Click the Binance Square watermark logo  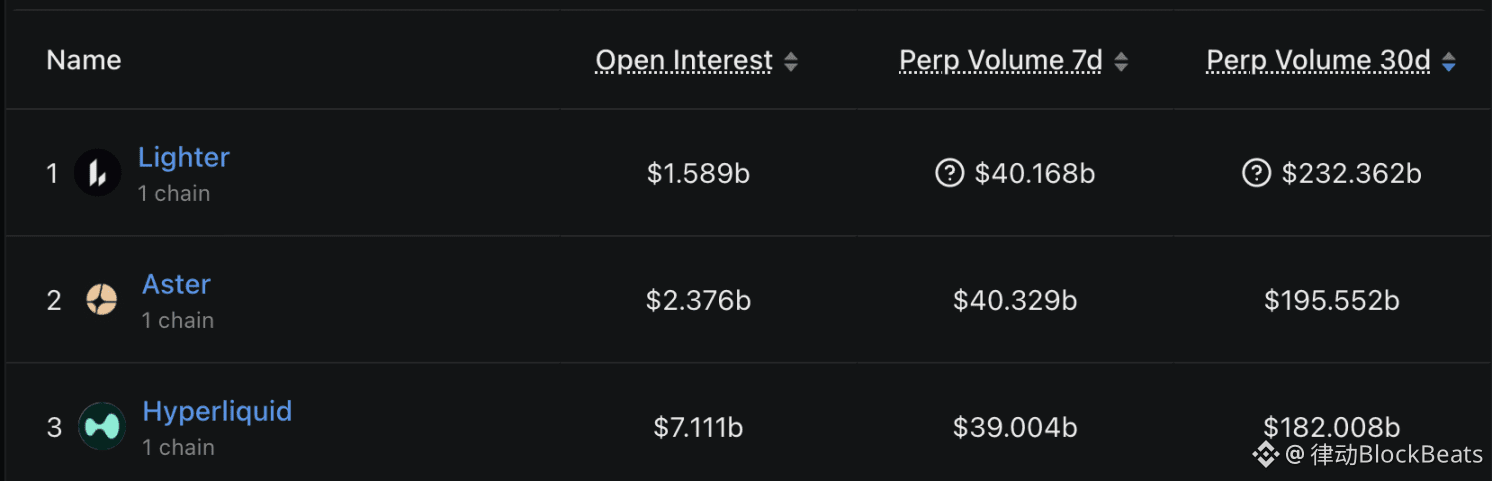click(x=1266, y=455)
